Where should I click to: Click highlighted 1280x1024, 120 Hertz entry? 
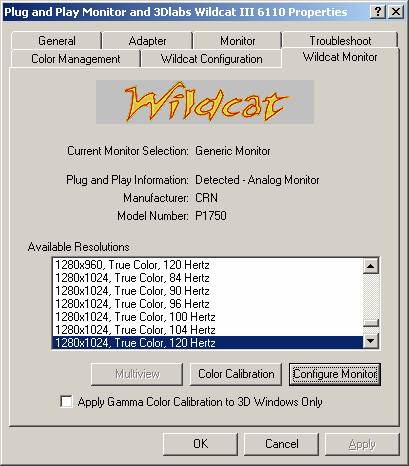tap(207, 343)
